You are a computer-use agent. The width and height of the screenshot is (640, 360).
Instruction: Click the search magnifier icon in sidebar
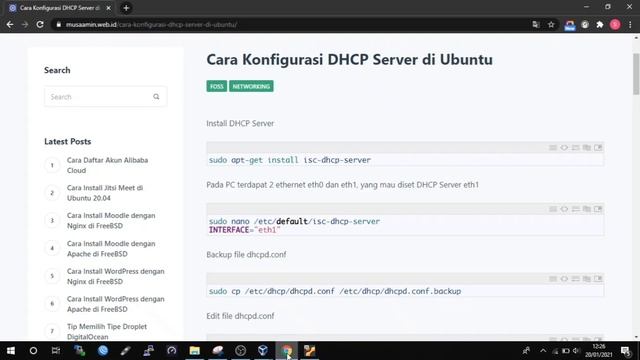156,97
